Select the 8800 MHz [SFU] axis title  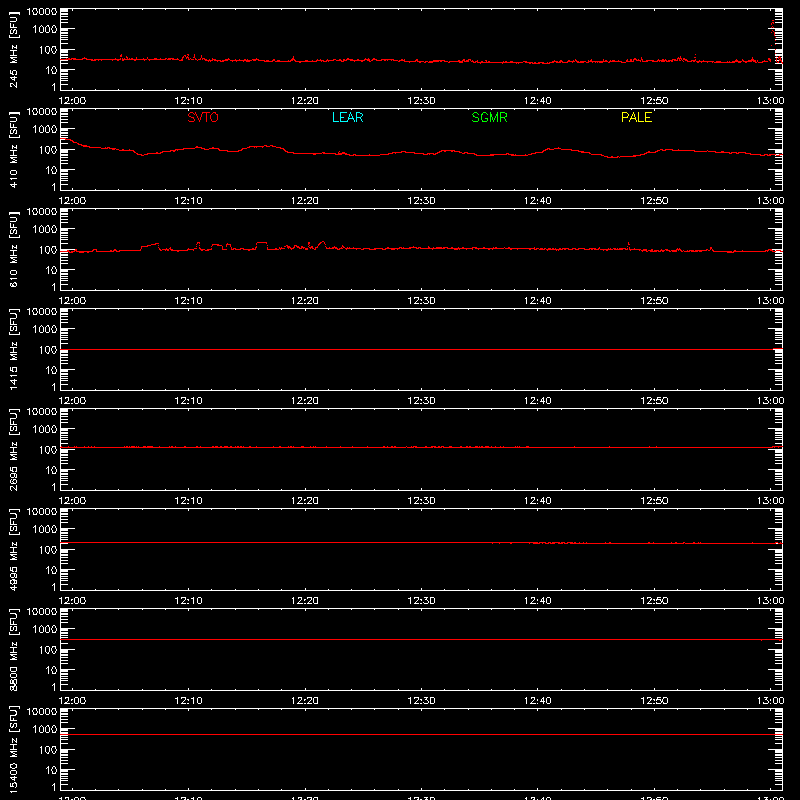click(13, 649)
